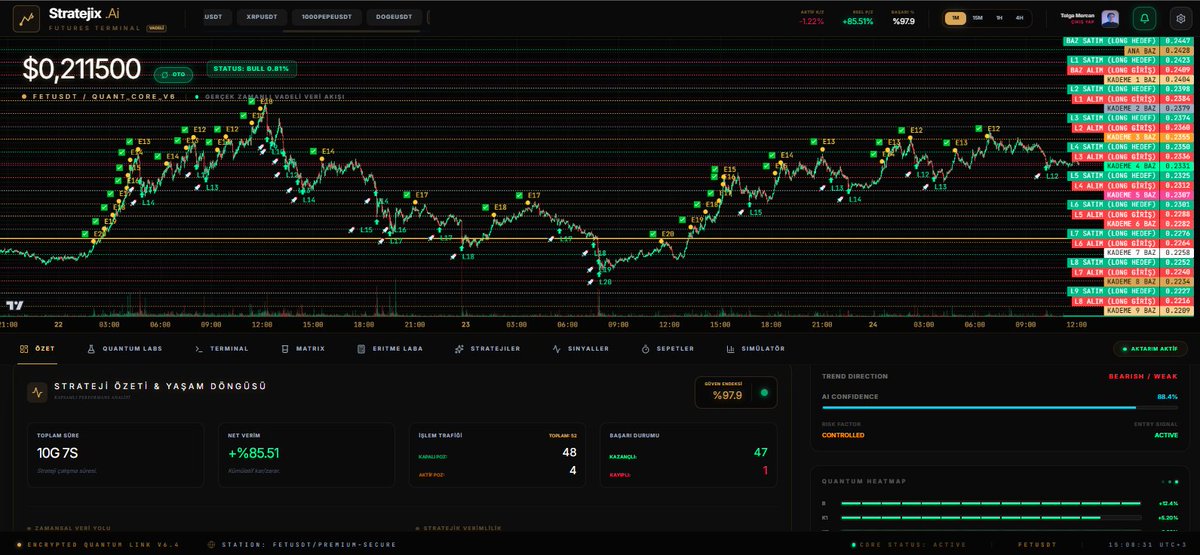Screen dimensions: 1200x555
Task: Open the Simülatör tab
Action: [757, 349]
